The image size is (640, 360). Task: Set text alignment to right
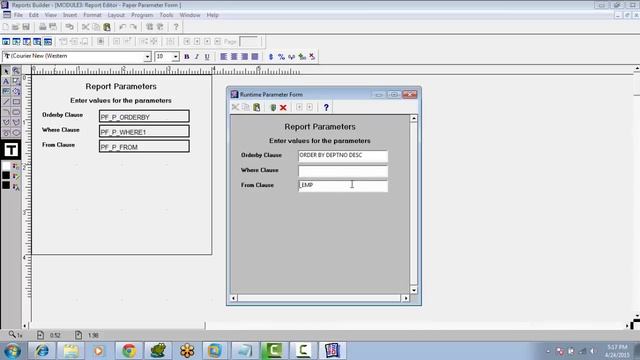[x=244, y=57]
